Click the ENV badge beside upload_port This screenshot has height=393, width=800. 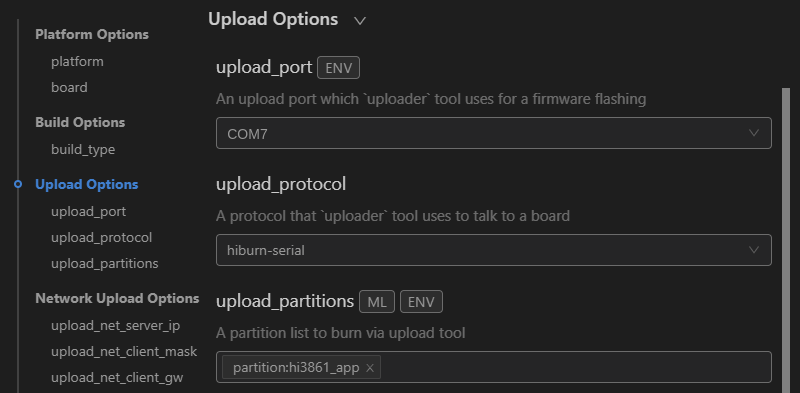tap(338, 68)
